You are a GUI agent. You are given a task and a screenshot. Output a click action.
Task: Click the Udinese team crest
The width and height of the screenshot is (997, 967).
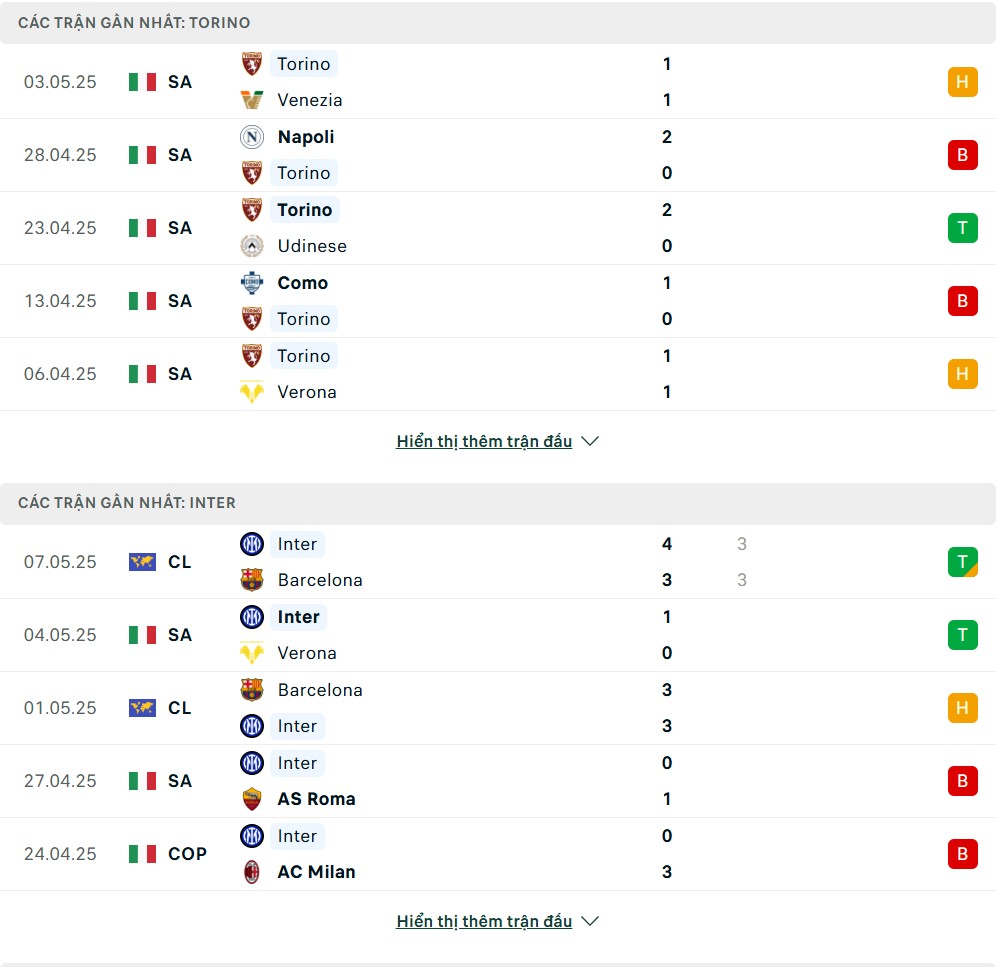252,246
